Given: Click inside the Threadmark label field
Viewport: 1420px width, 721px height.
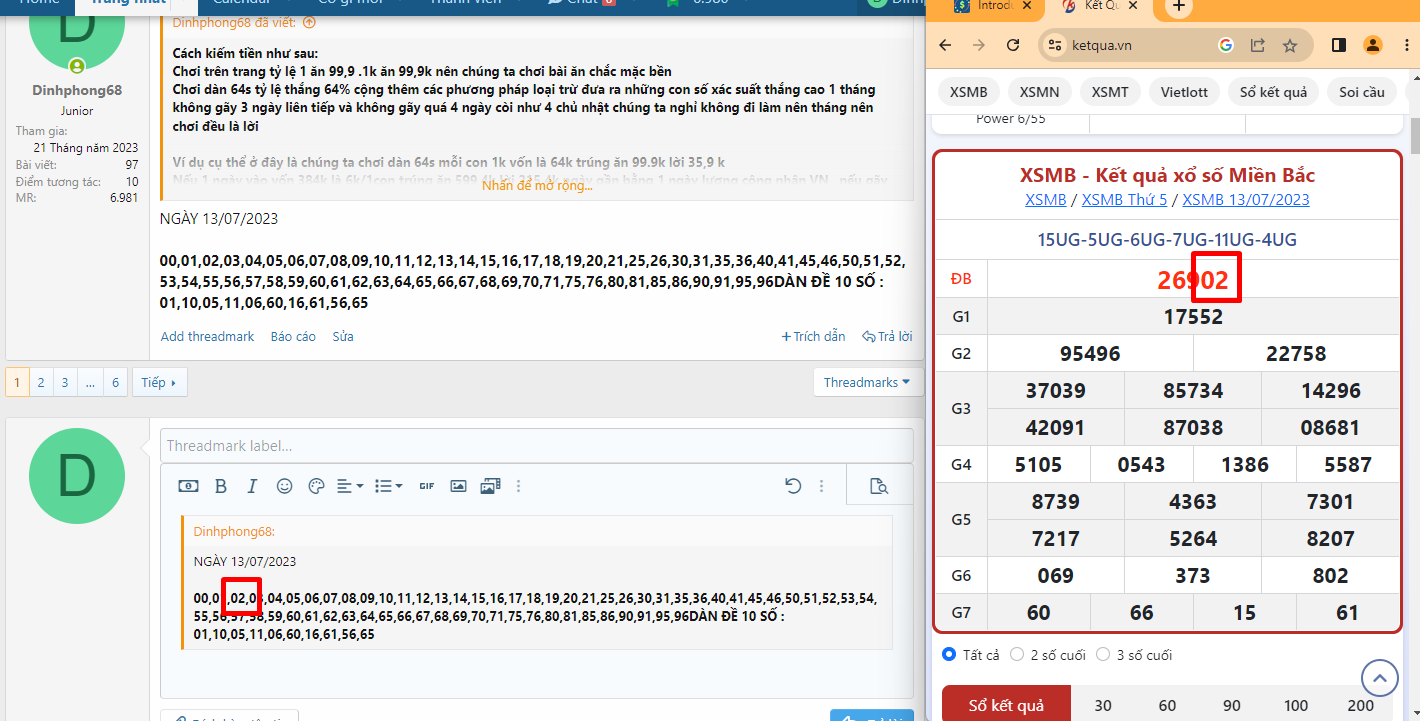Looking at the screenshot, I should (537, 446).
